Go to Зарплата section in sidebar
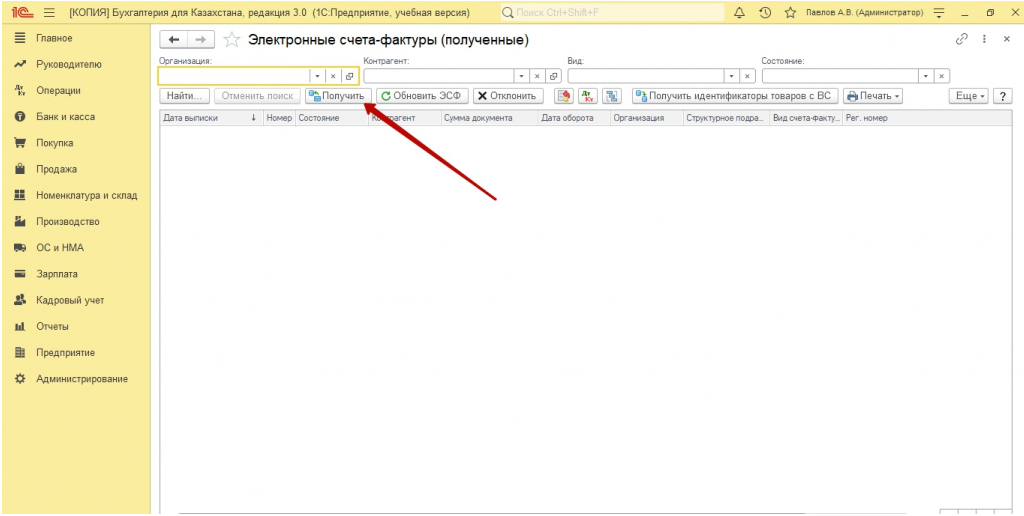The image size is (1024, 516). tap(57, 274)
